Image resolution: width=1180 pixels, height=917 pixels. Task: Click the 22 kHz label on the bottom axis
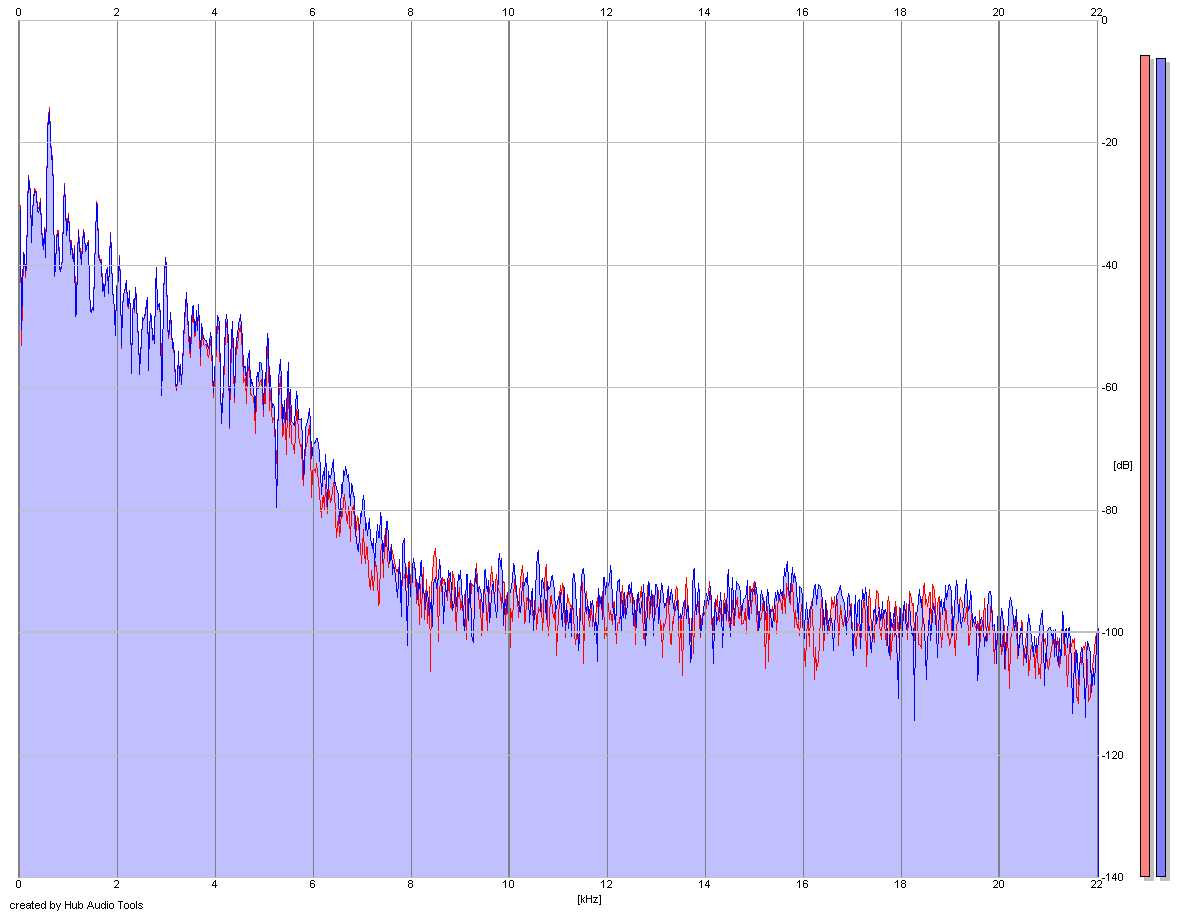click(x=1096, y=884)
